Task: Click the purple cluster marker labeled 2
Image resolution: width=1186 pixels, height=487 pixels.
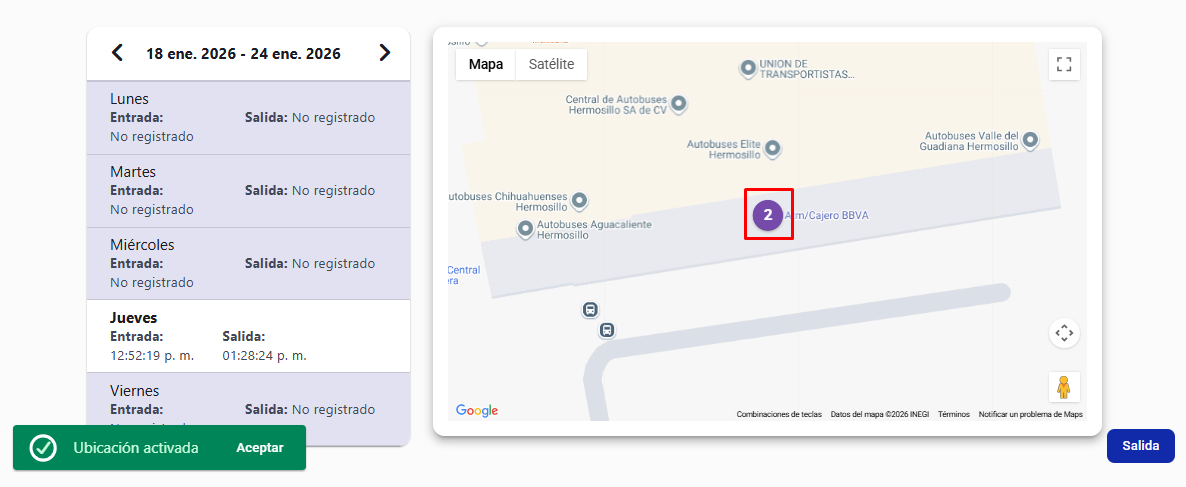Action: click(768, 214)
